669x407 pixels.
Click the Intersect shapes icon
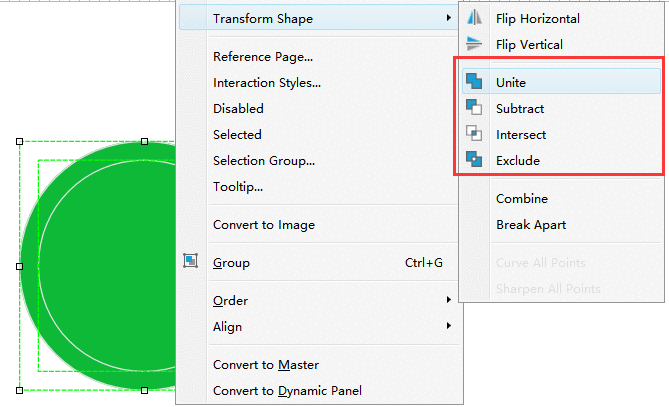[474, 133]
